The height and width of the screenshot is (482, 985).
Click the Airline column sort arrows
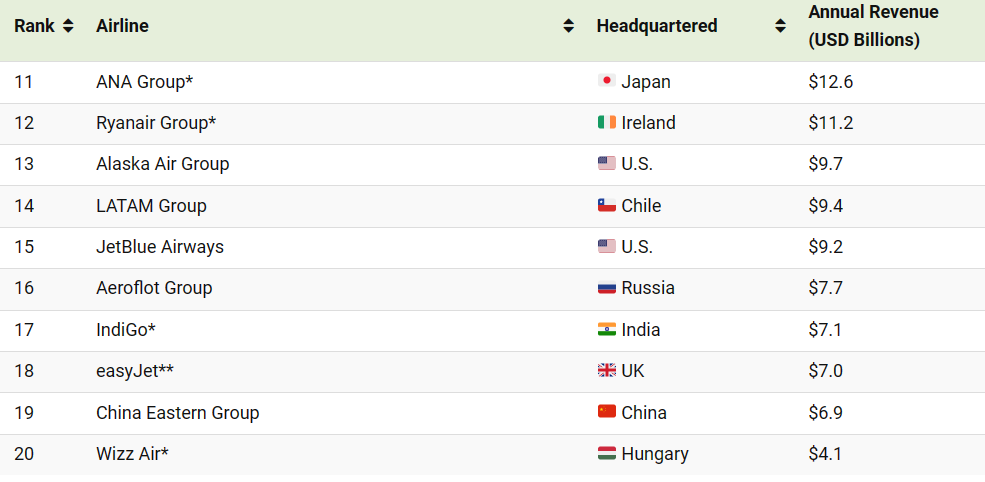tap(569, 26)
